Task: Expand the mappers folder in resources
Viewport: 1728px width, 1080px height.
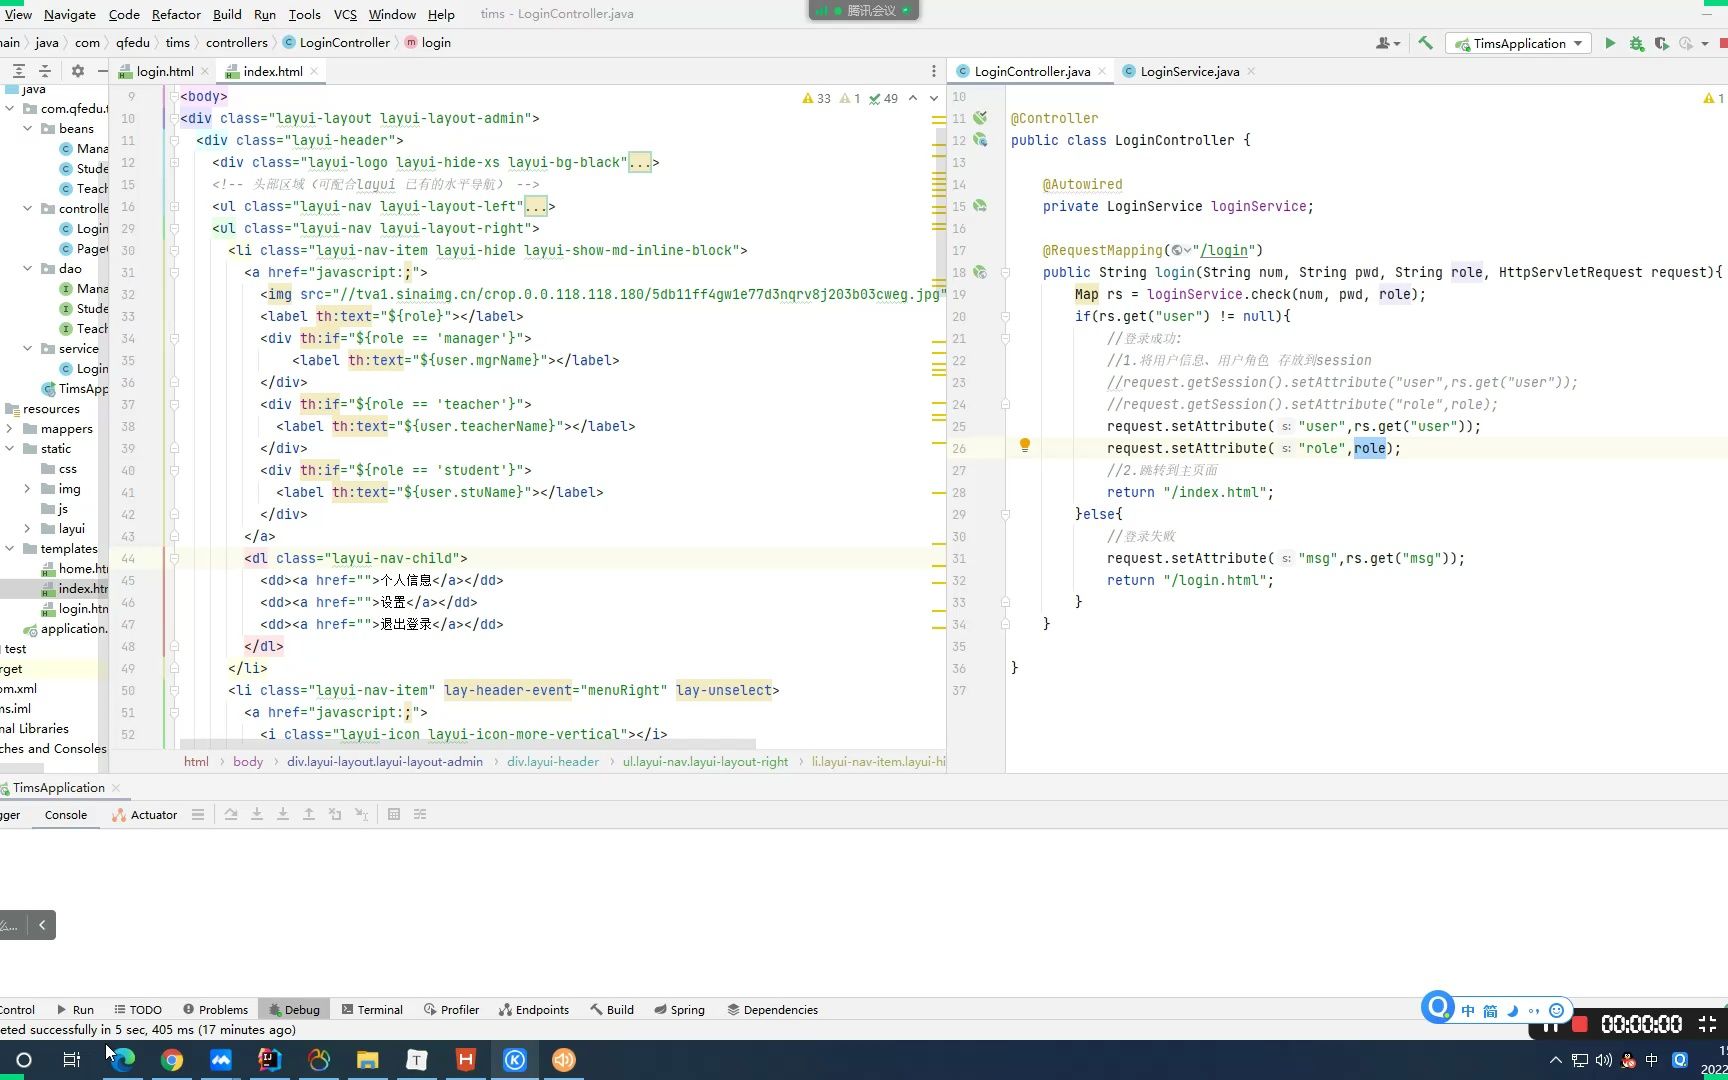Action: [x=10, y=428]
